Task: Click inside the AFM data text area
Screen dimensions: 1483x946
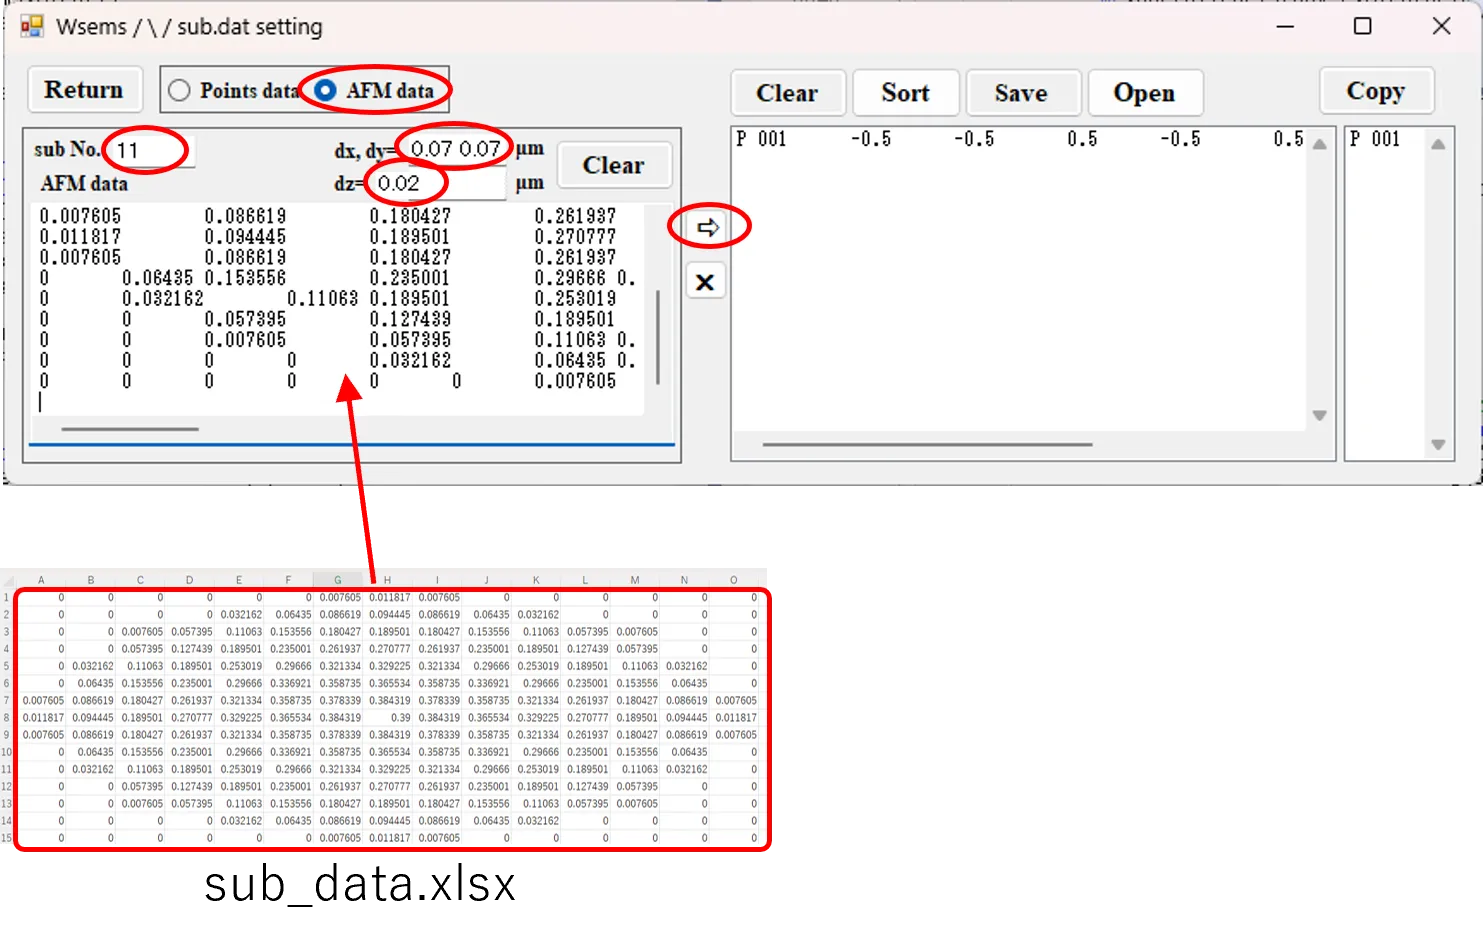Action: click(337, 309)
